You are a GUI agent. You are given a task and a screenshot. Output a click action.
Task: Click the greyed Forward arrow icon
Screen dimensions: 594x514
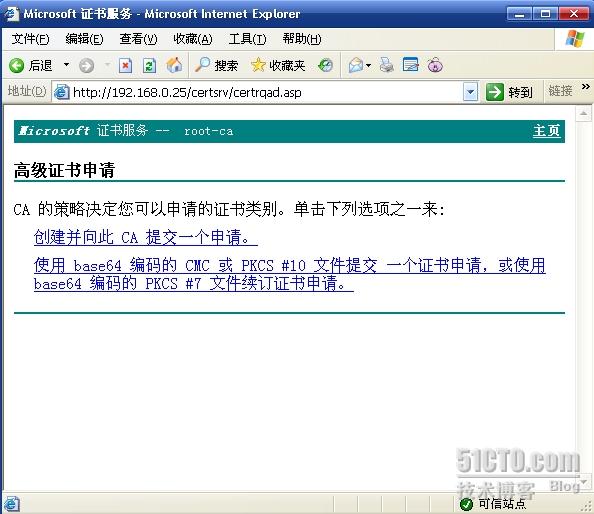tap(86, 66)
